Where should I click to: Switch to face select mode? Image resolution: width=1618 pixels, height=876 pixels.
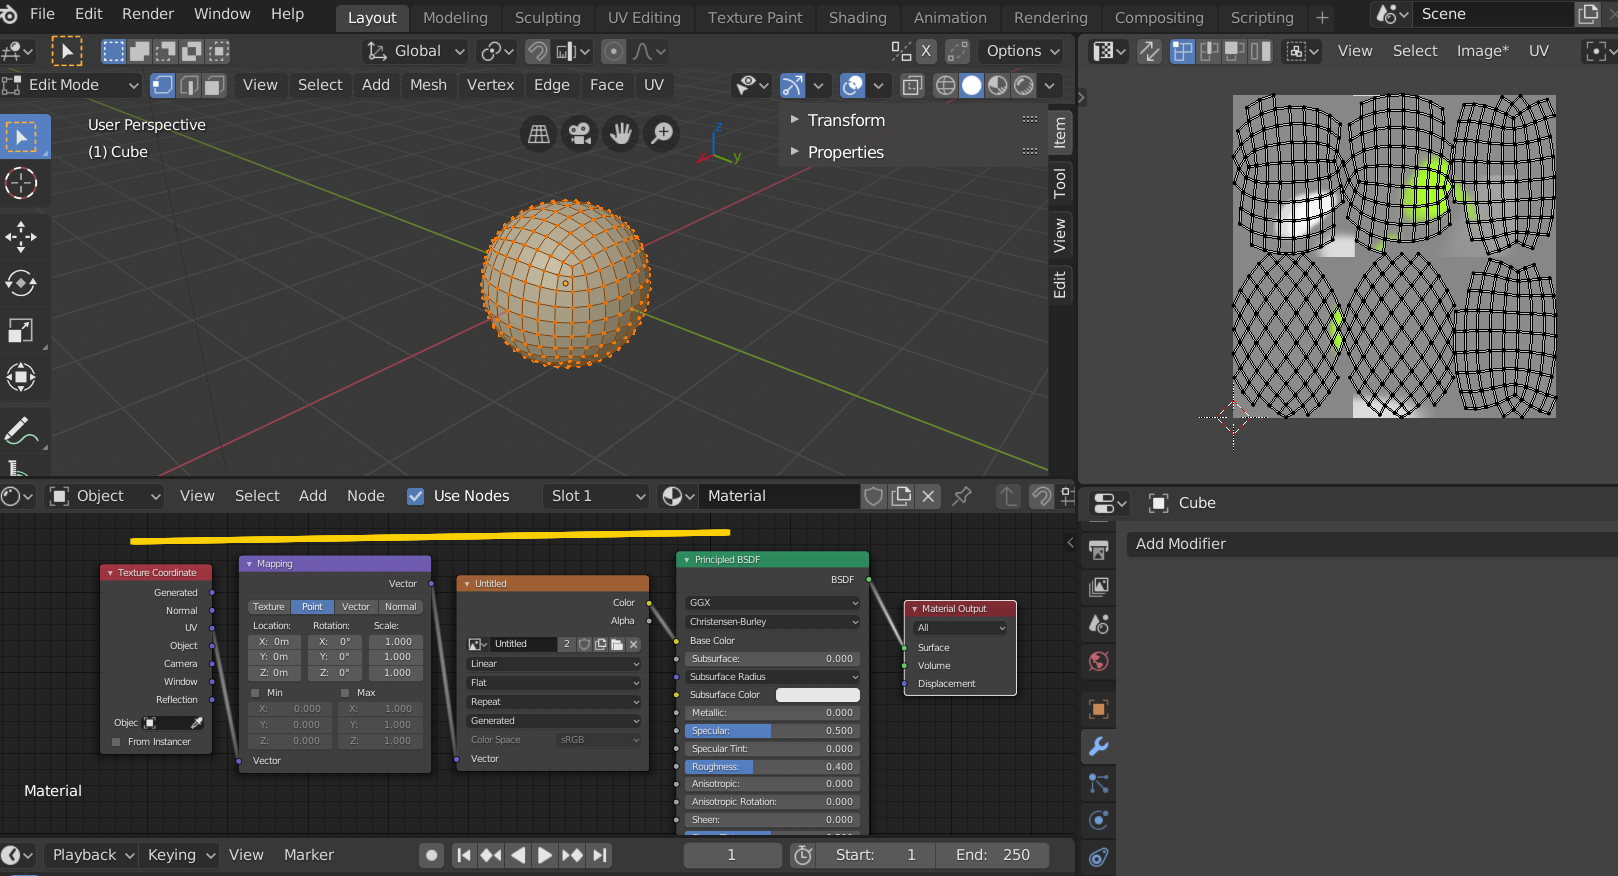tap(214, 86)
